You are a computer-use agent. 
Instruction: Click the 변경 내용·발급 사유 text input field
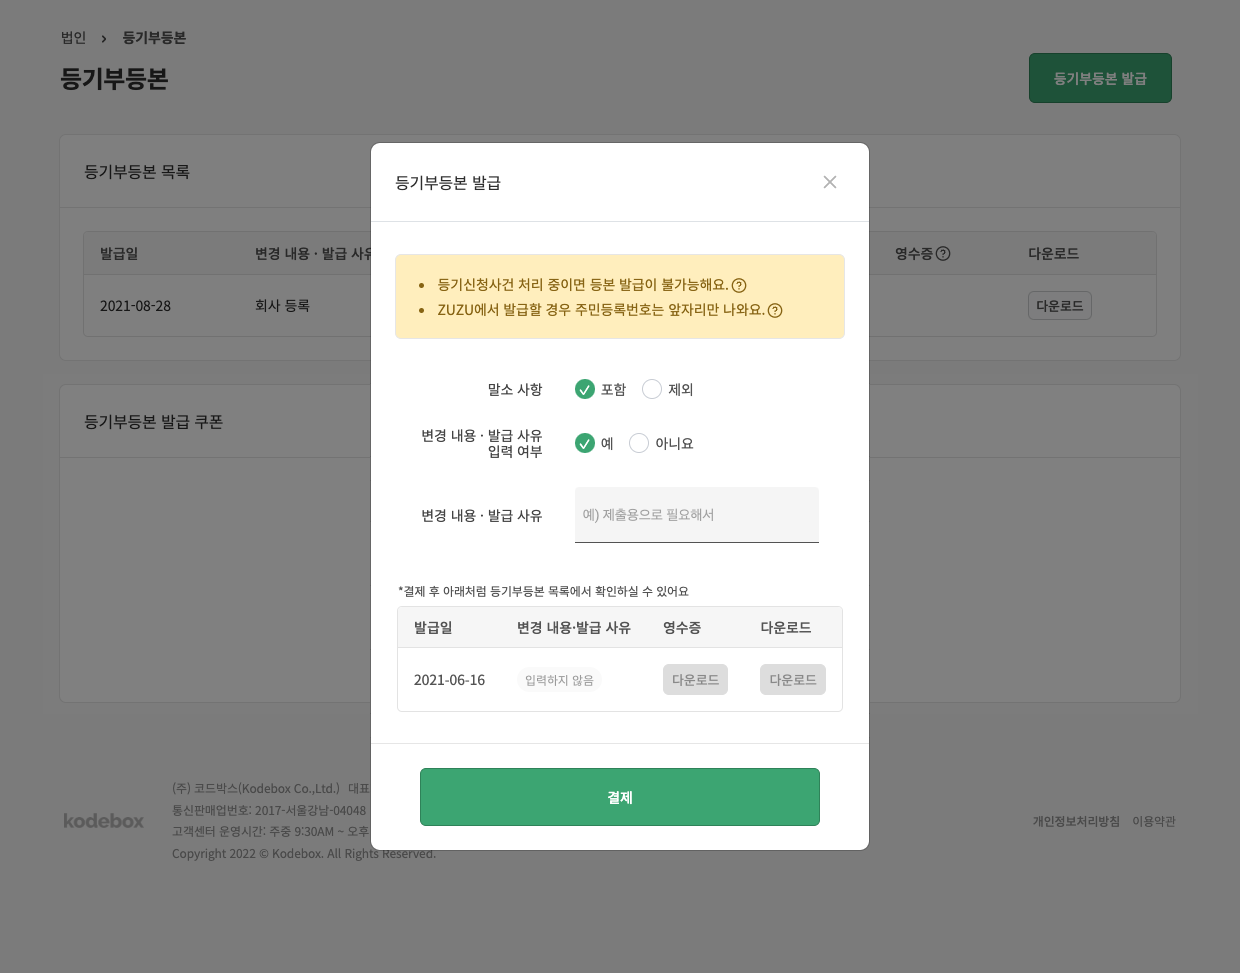click(x=697, y=514)
